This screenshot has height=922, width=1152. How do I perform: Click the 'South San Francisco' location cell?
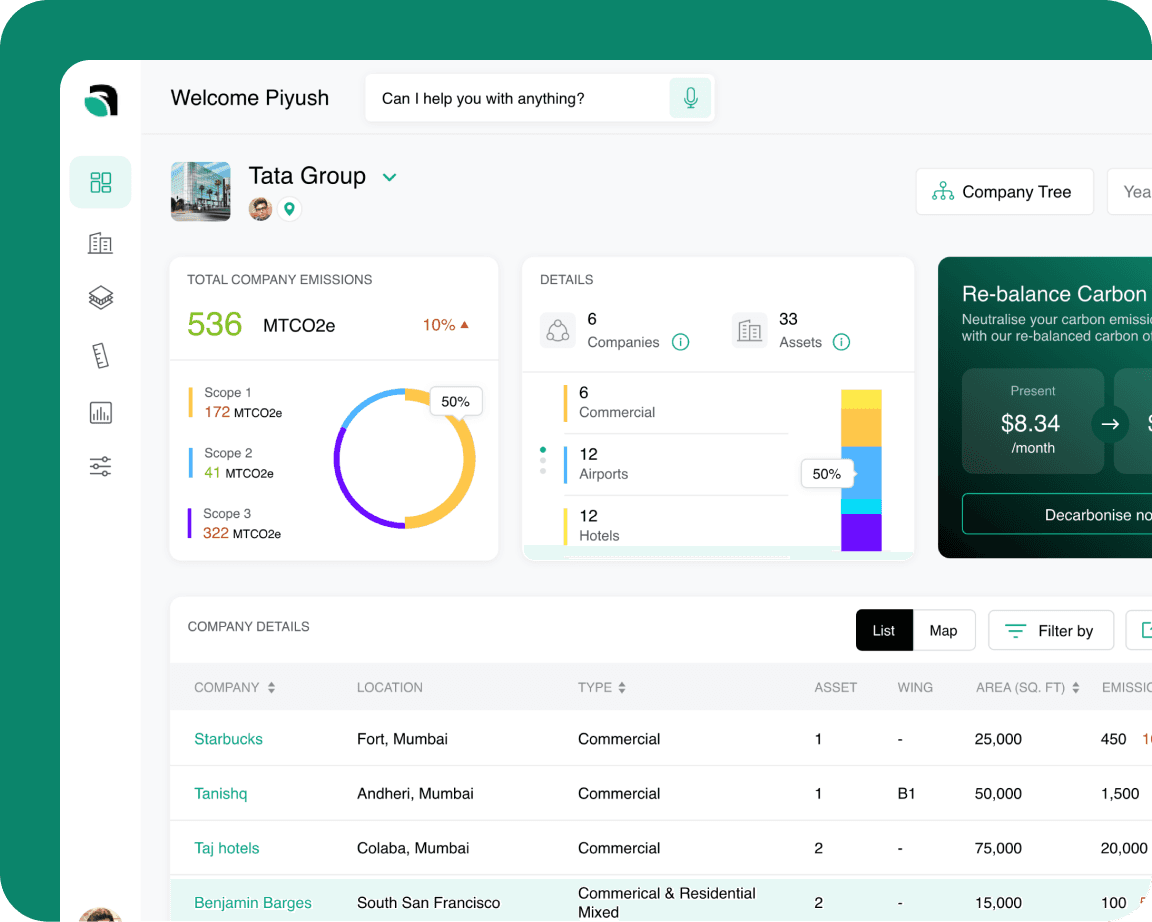[428, 902]
